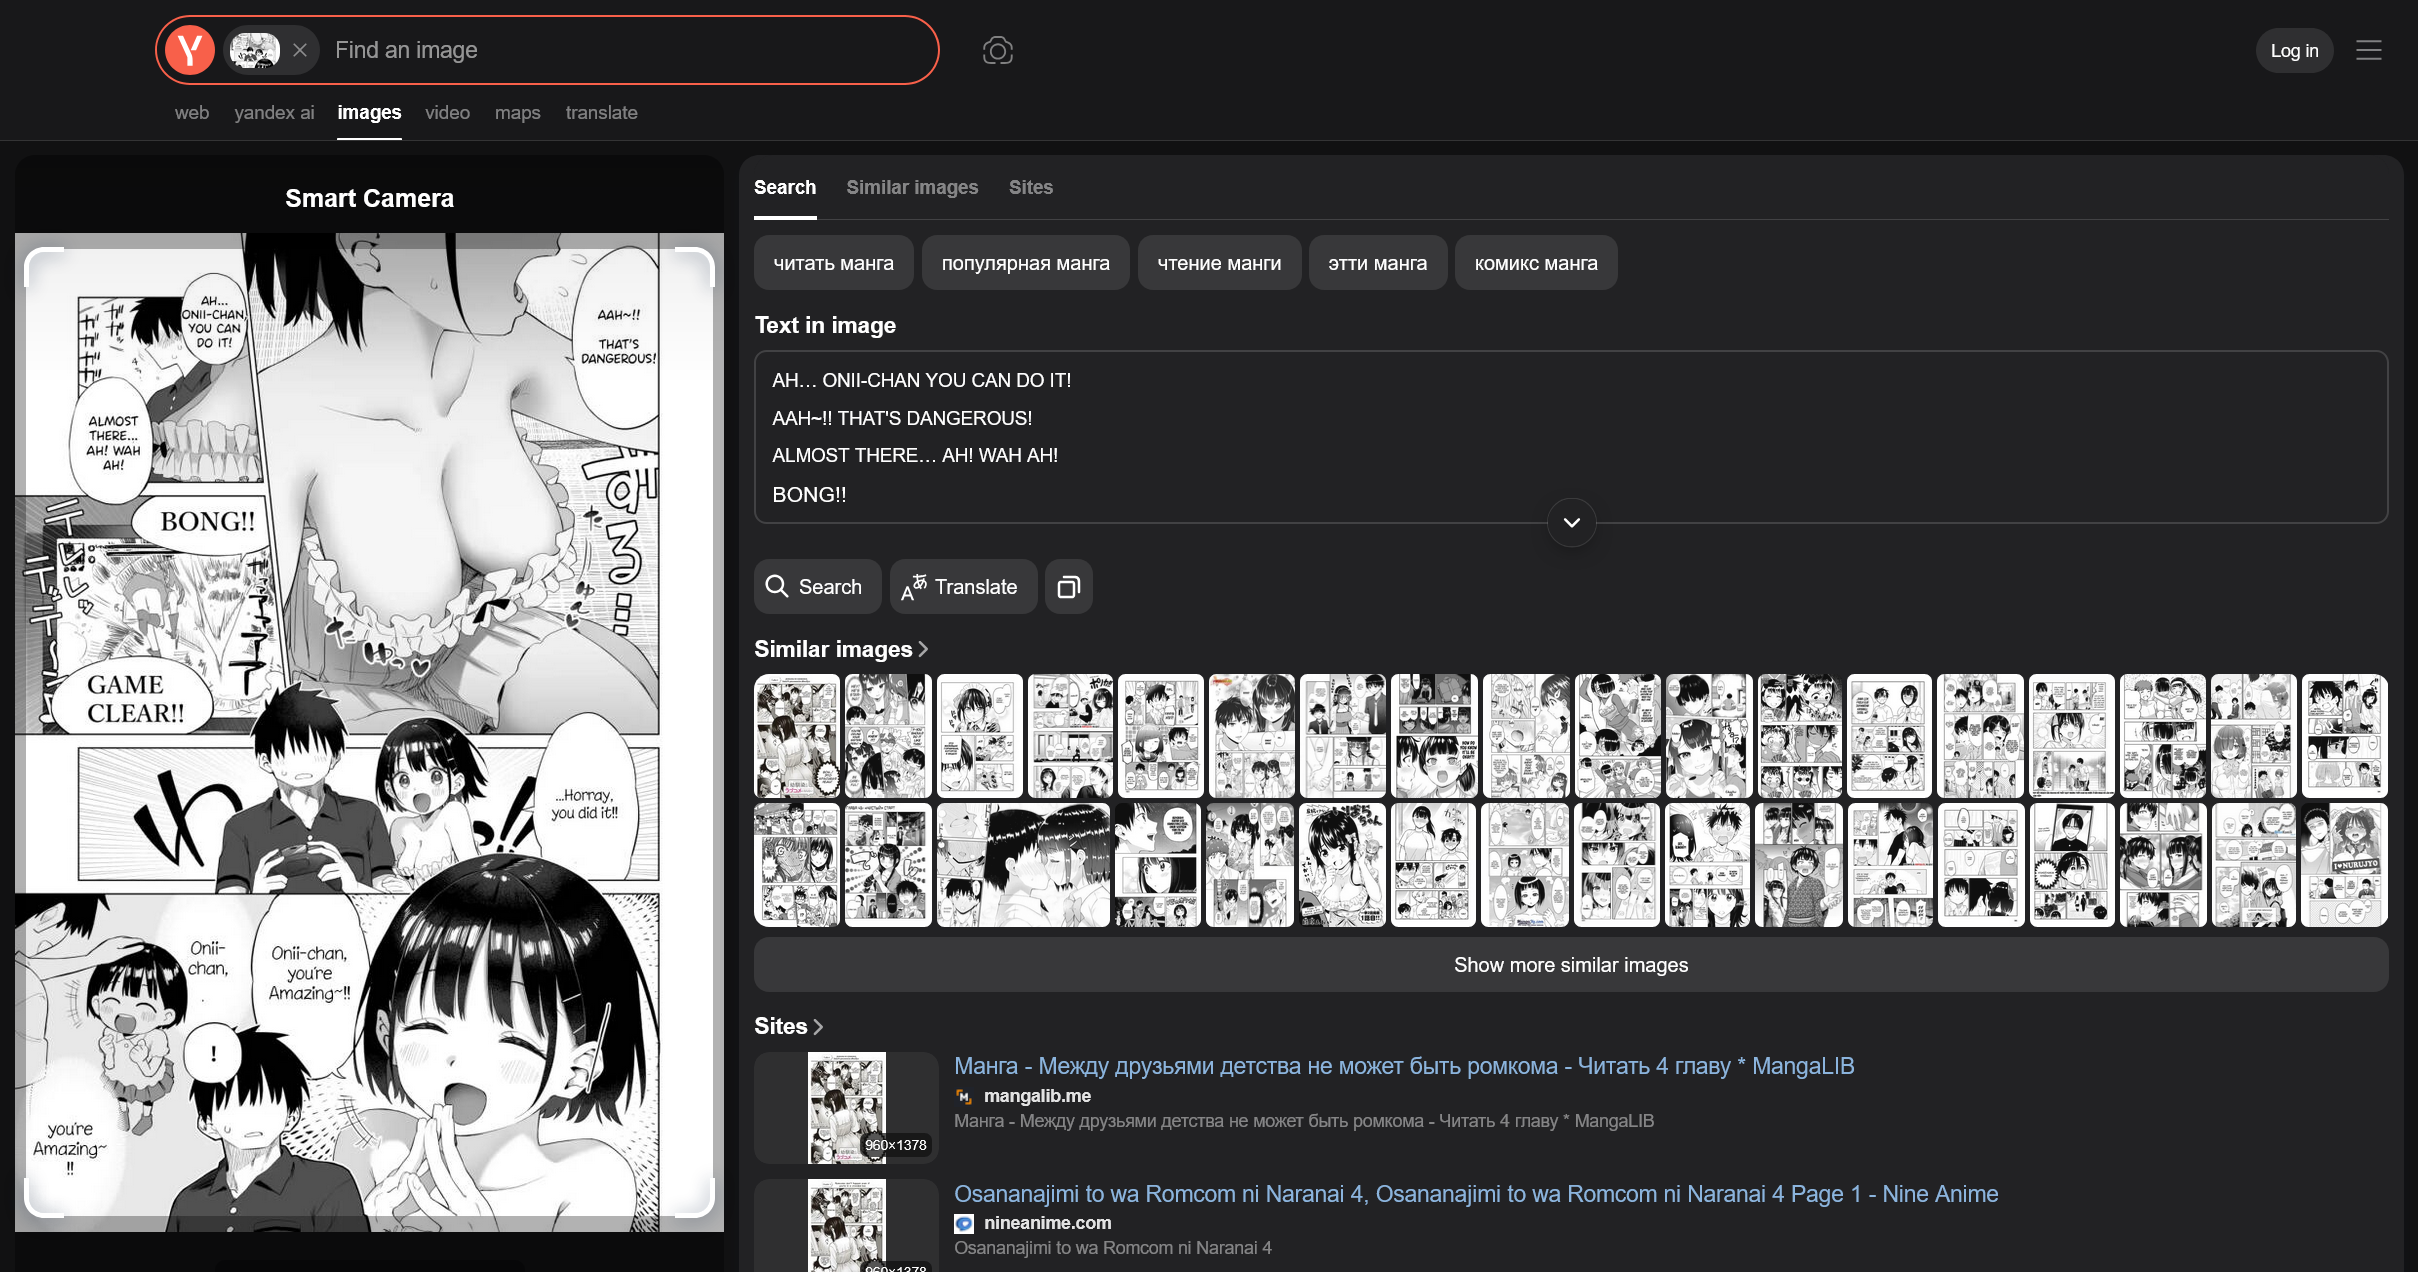Select the images tab
2418x1272 pixels.
[x=369, y=112]
